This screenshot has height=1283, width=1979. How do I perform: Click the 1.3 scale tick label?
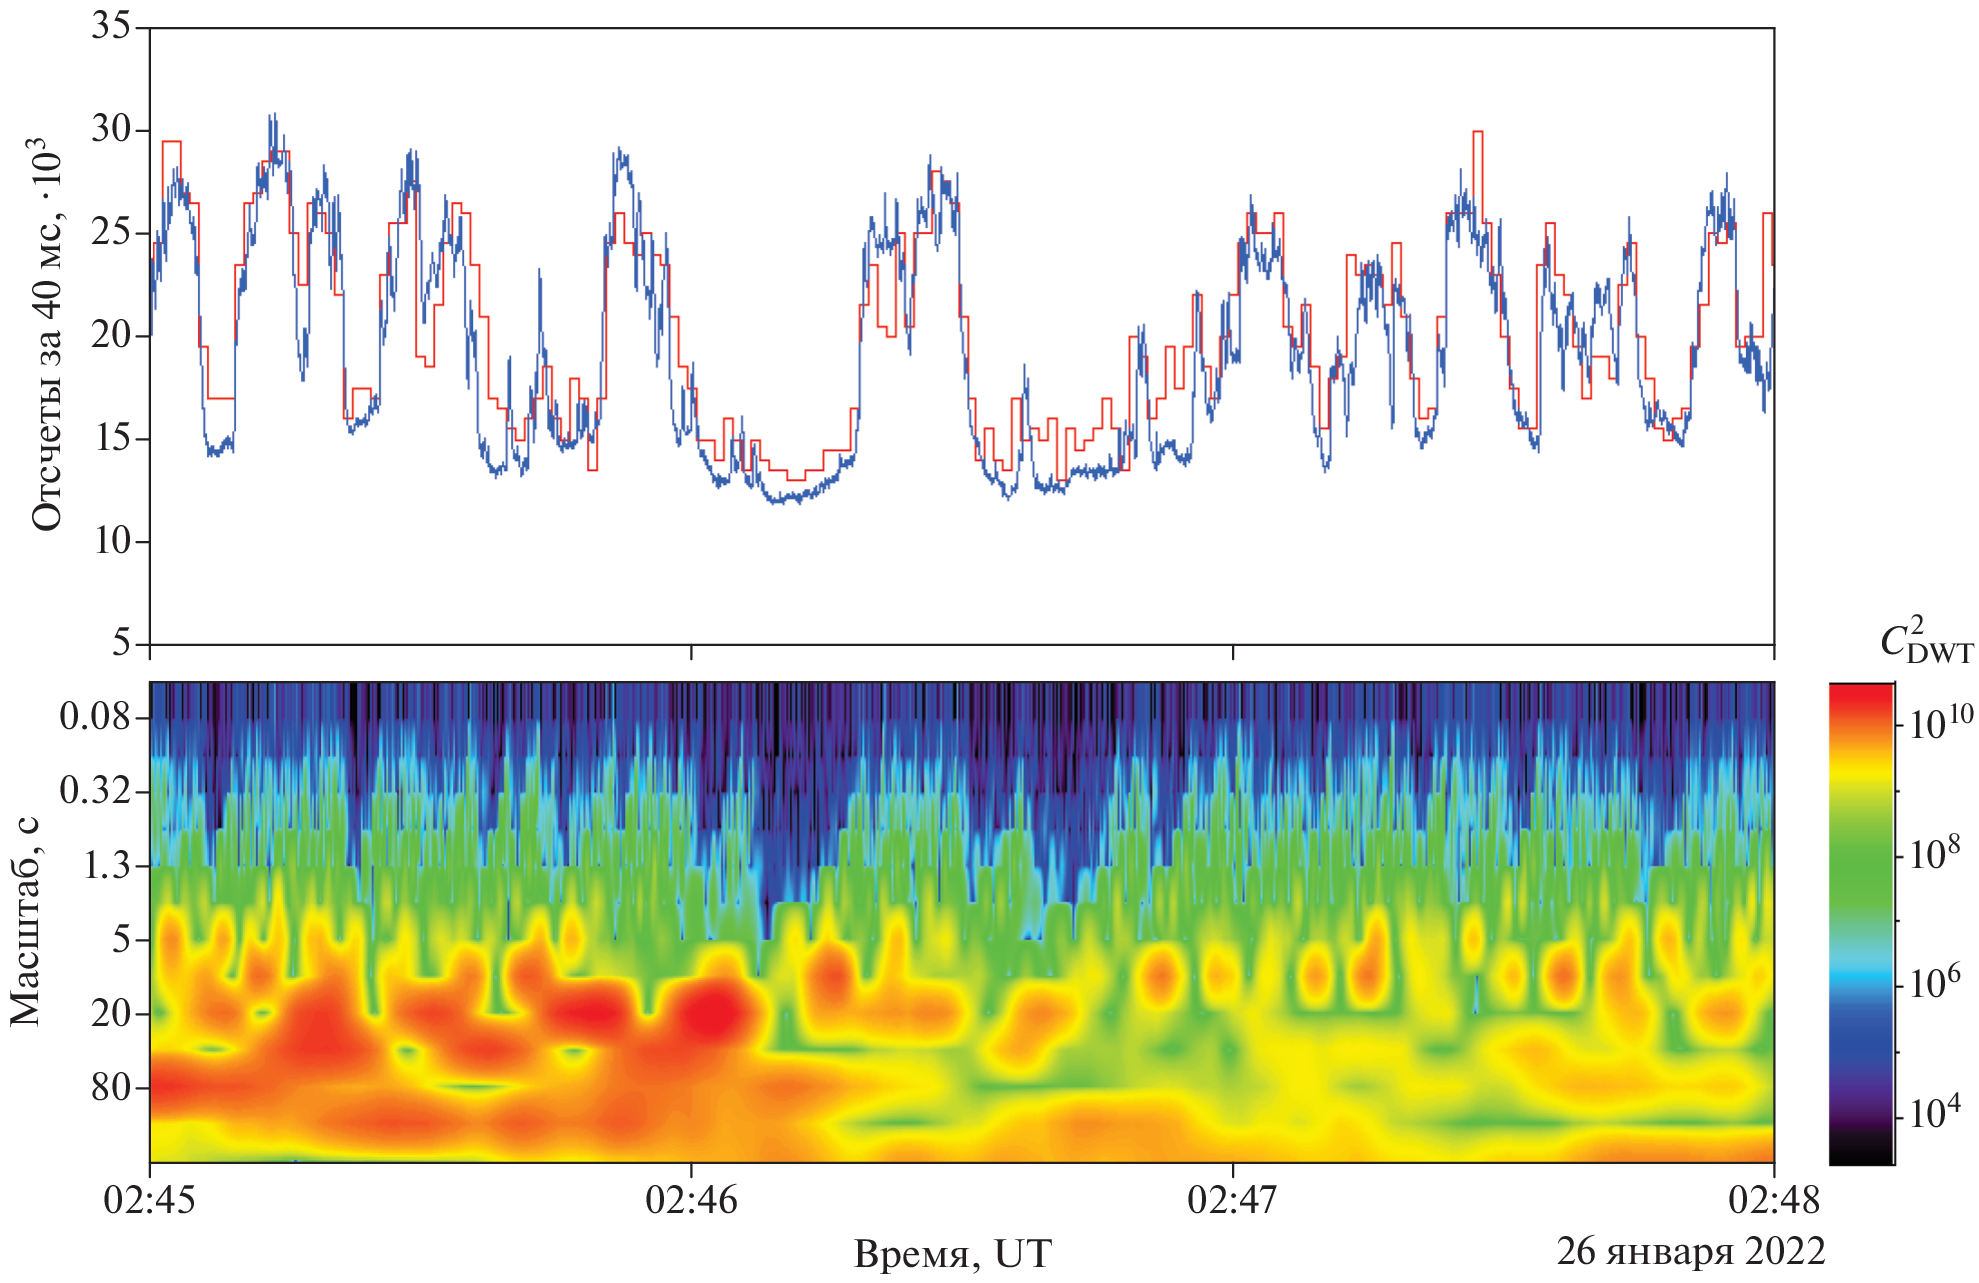click(106, 865)
